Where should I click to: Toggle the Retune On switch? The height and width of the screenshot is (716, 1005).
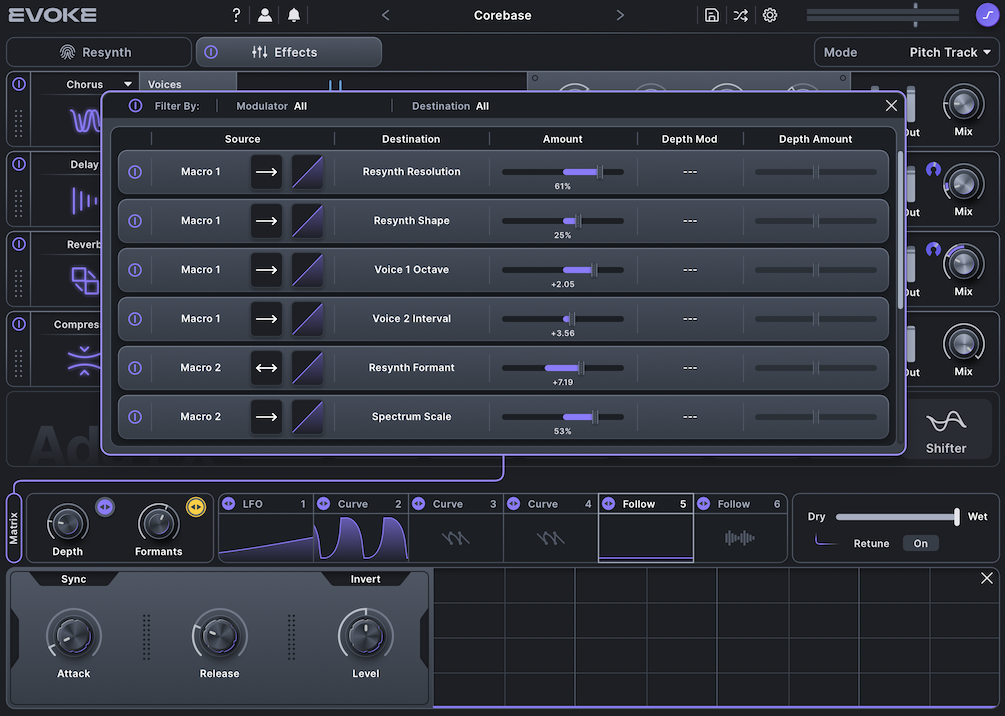coord(920,544)
